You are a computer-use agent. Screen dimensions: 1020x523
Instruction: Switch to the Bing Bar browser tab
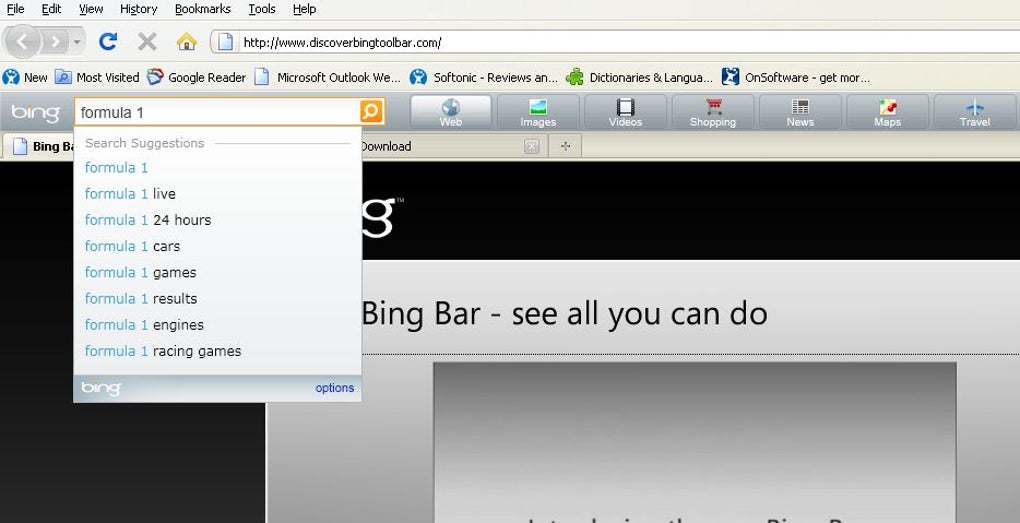(x=39, y=146)
